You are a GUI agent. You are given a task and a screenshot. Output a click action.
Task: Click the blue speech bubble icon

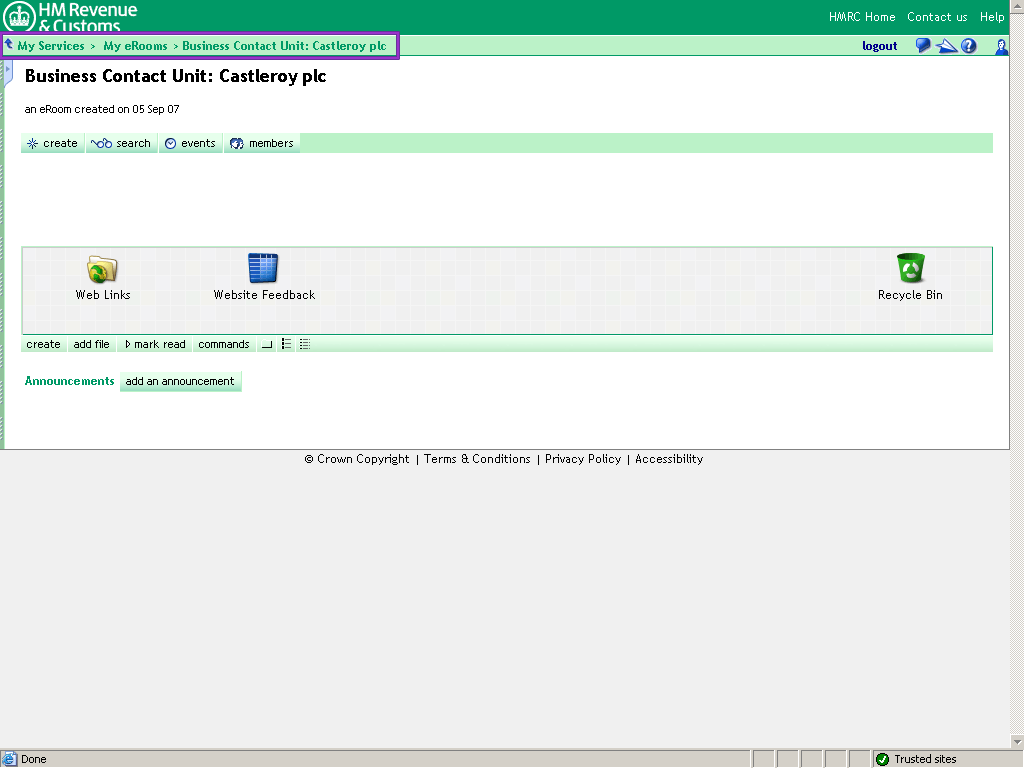(x=923, y=46)
